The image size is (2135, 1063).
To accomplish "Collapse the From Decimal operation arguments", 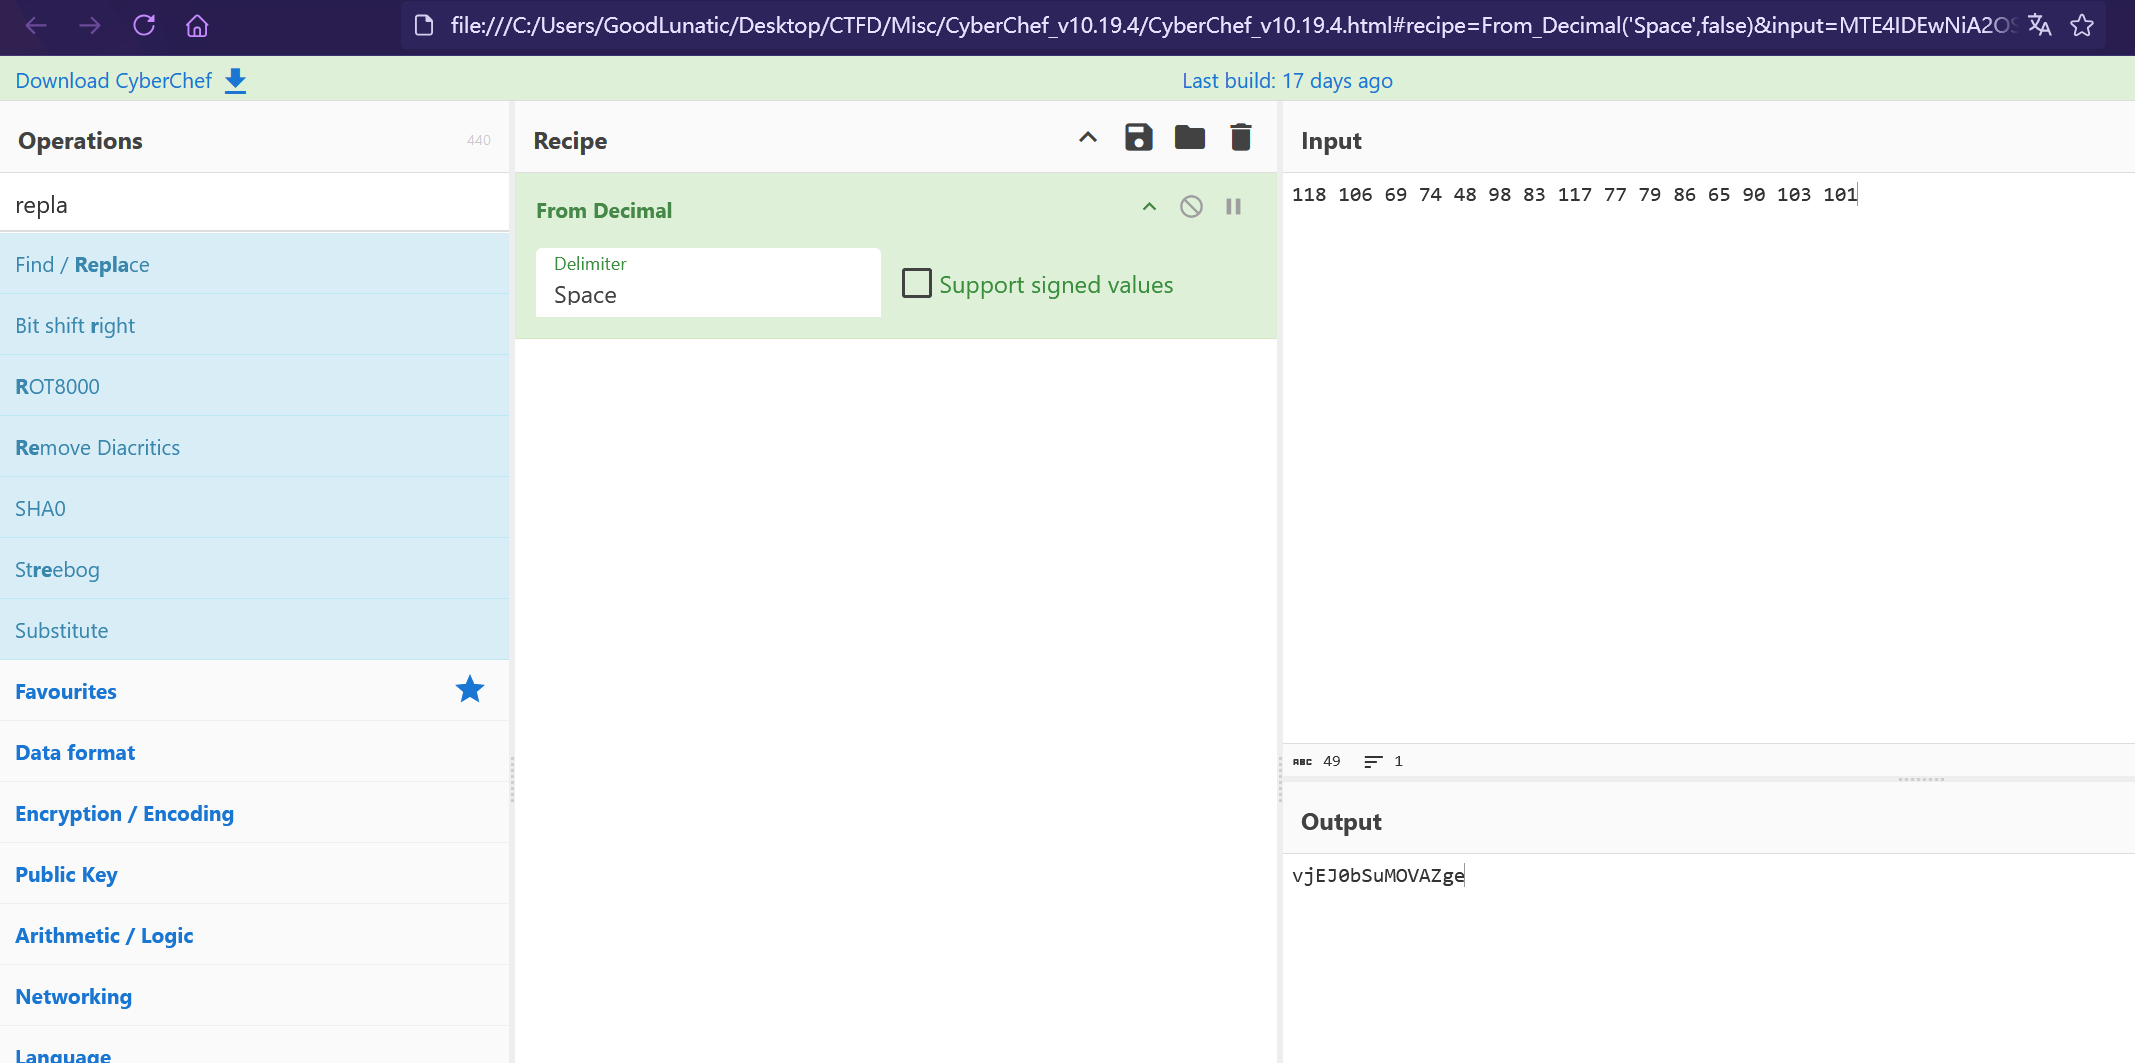I will point(1149,206).
